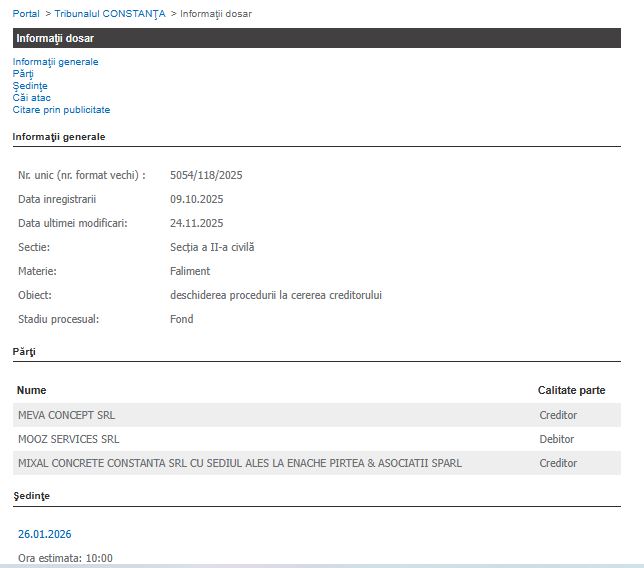644x568 pixels.
Task: Jump to Informații generale anchor link
Action: [55, 62]
